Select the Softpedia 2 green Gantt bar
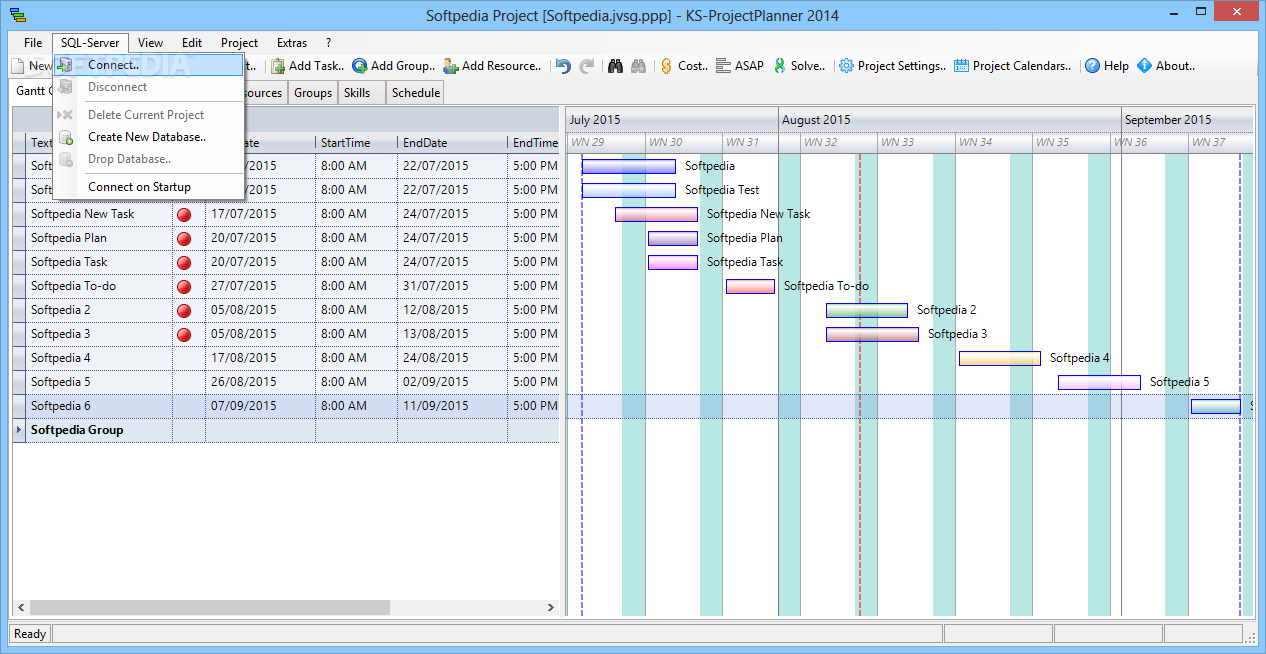The width and height of the screenshot is (1266, 654). pyautogui.click(x=867, y=310)
